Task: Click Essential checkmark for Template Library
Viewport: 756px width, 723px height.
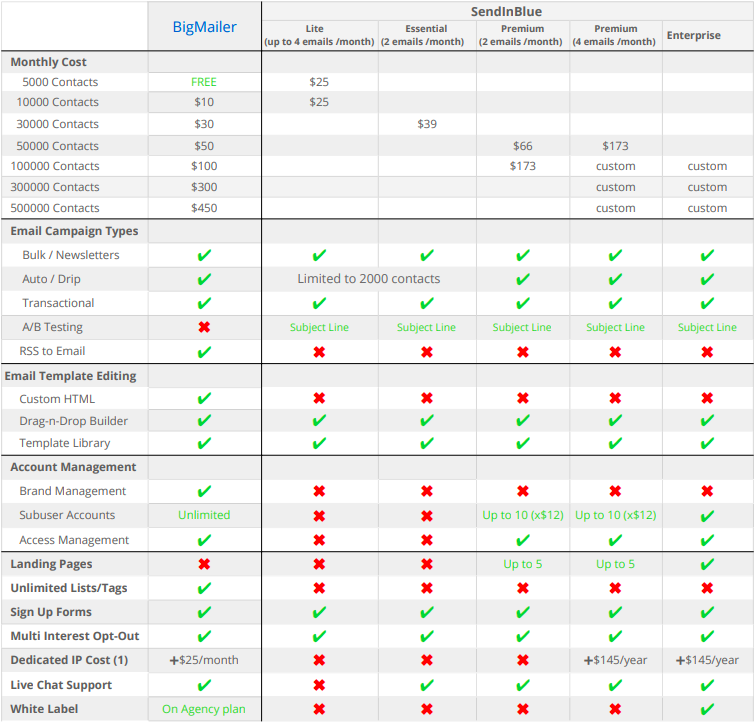Action: click(427, 443)
